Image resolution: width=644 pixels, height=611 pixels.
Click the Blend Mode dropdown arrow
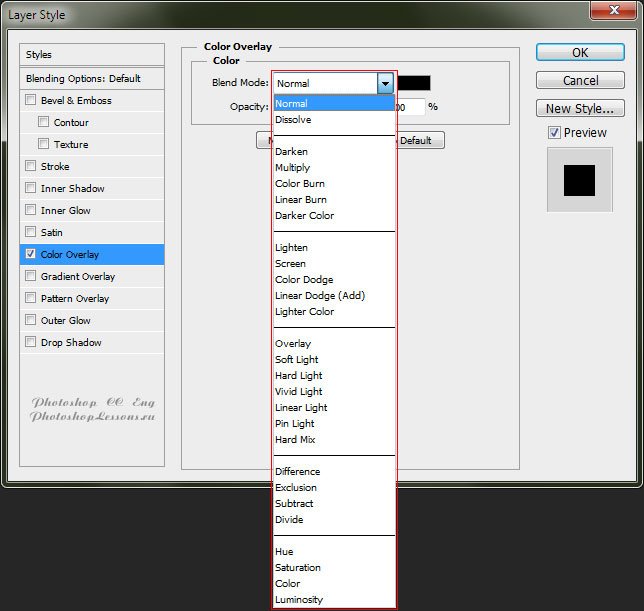[x=385, y=84]
